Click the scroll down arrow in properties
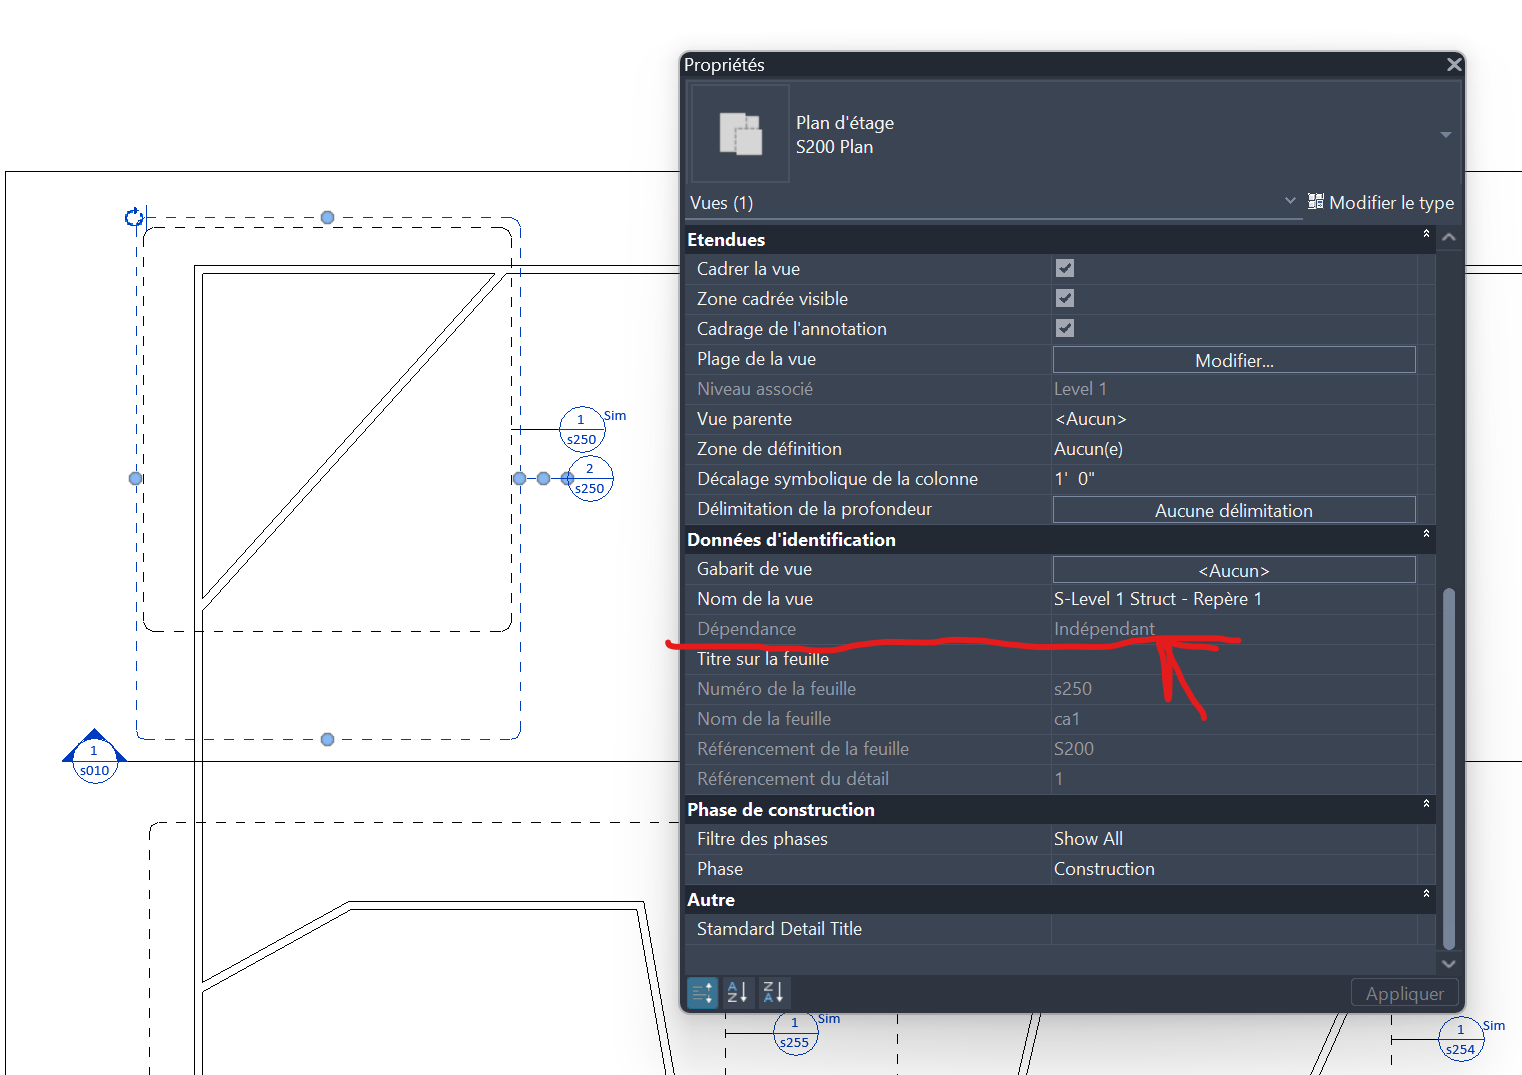Screen dimensions: 1522x1075 (1449, 963)
